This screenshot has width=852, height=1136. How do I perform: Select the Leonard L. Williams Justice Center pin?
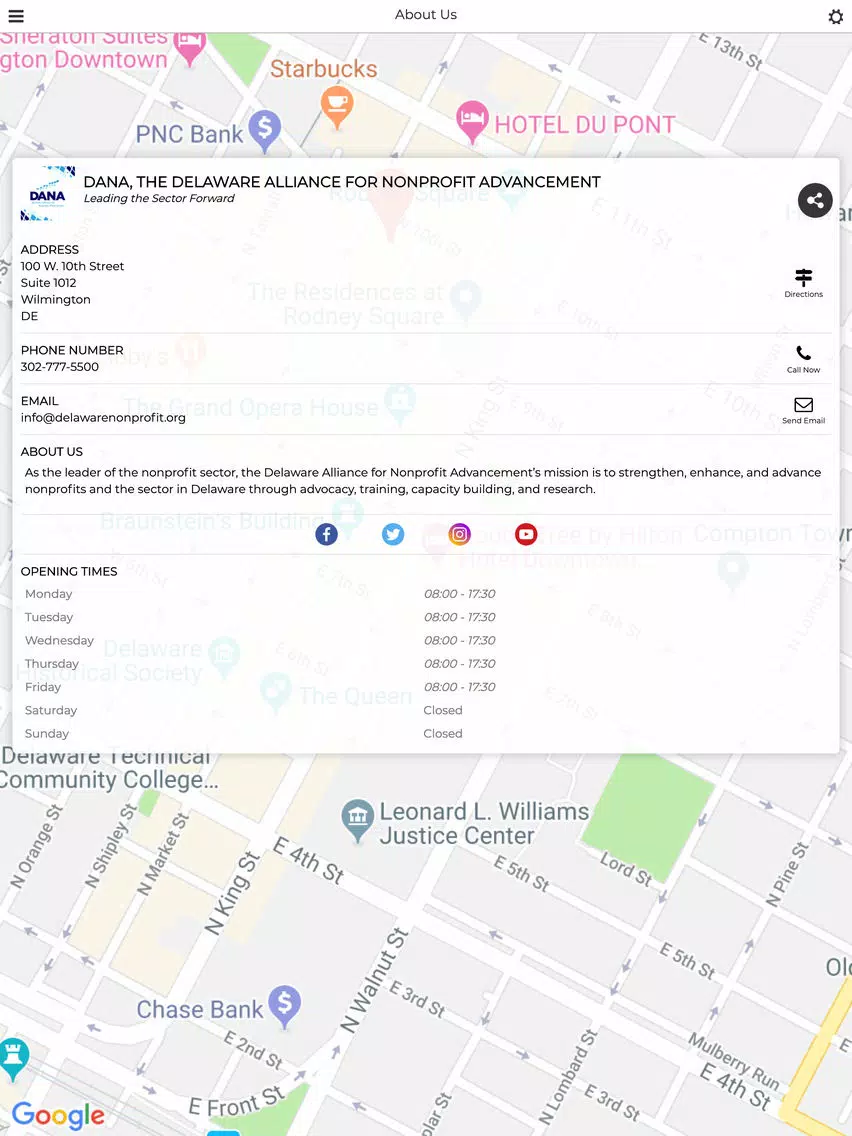(357, 821)
